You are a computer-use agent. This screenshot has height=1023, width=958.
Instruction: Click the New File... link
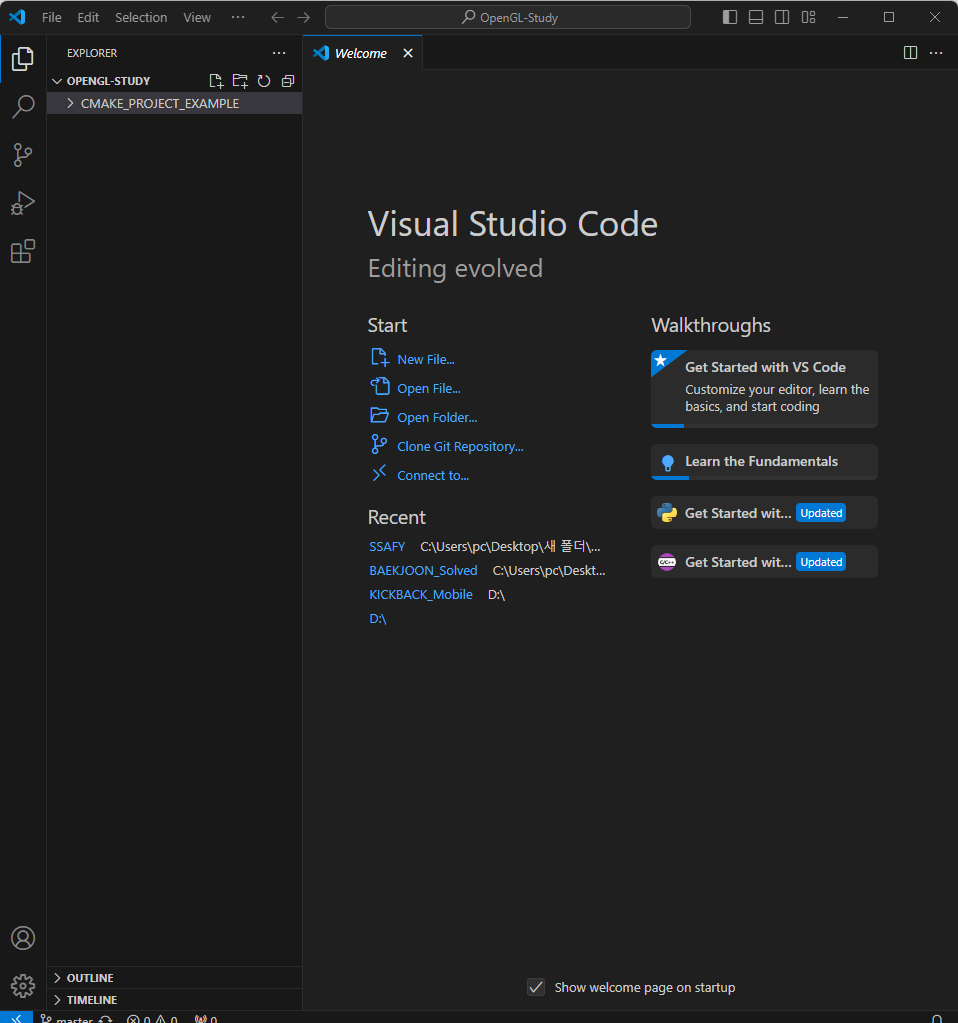pos(425,359)
